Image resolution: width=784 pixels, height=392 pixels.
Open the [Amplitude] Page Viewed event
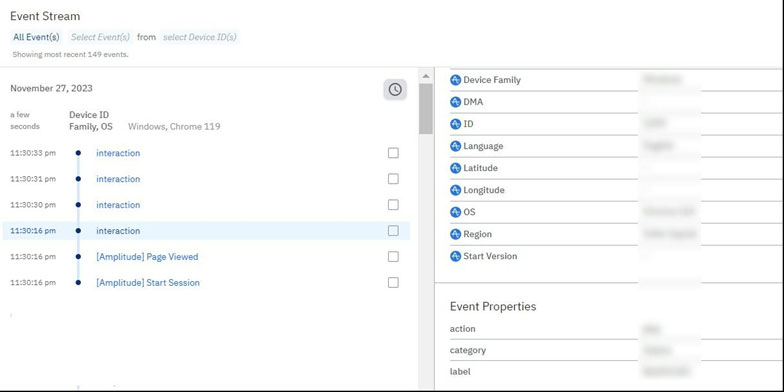click(x=147, y=256)
